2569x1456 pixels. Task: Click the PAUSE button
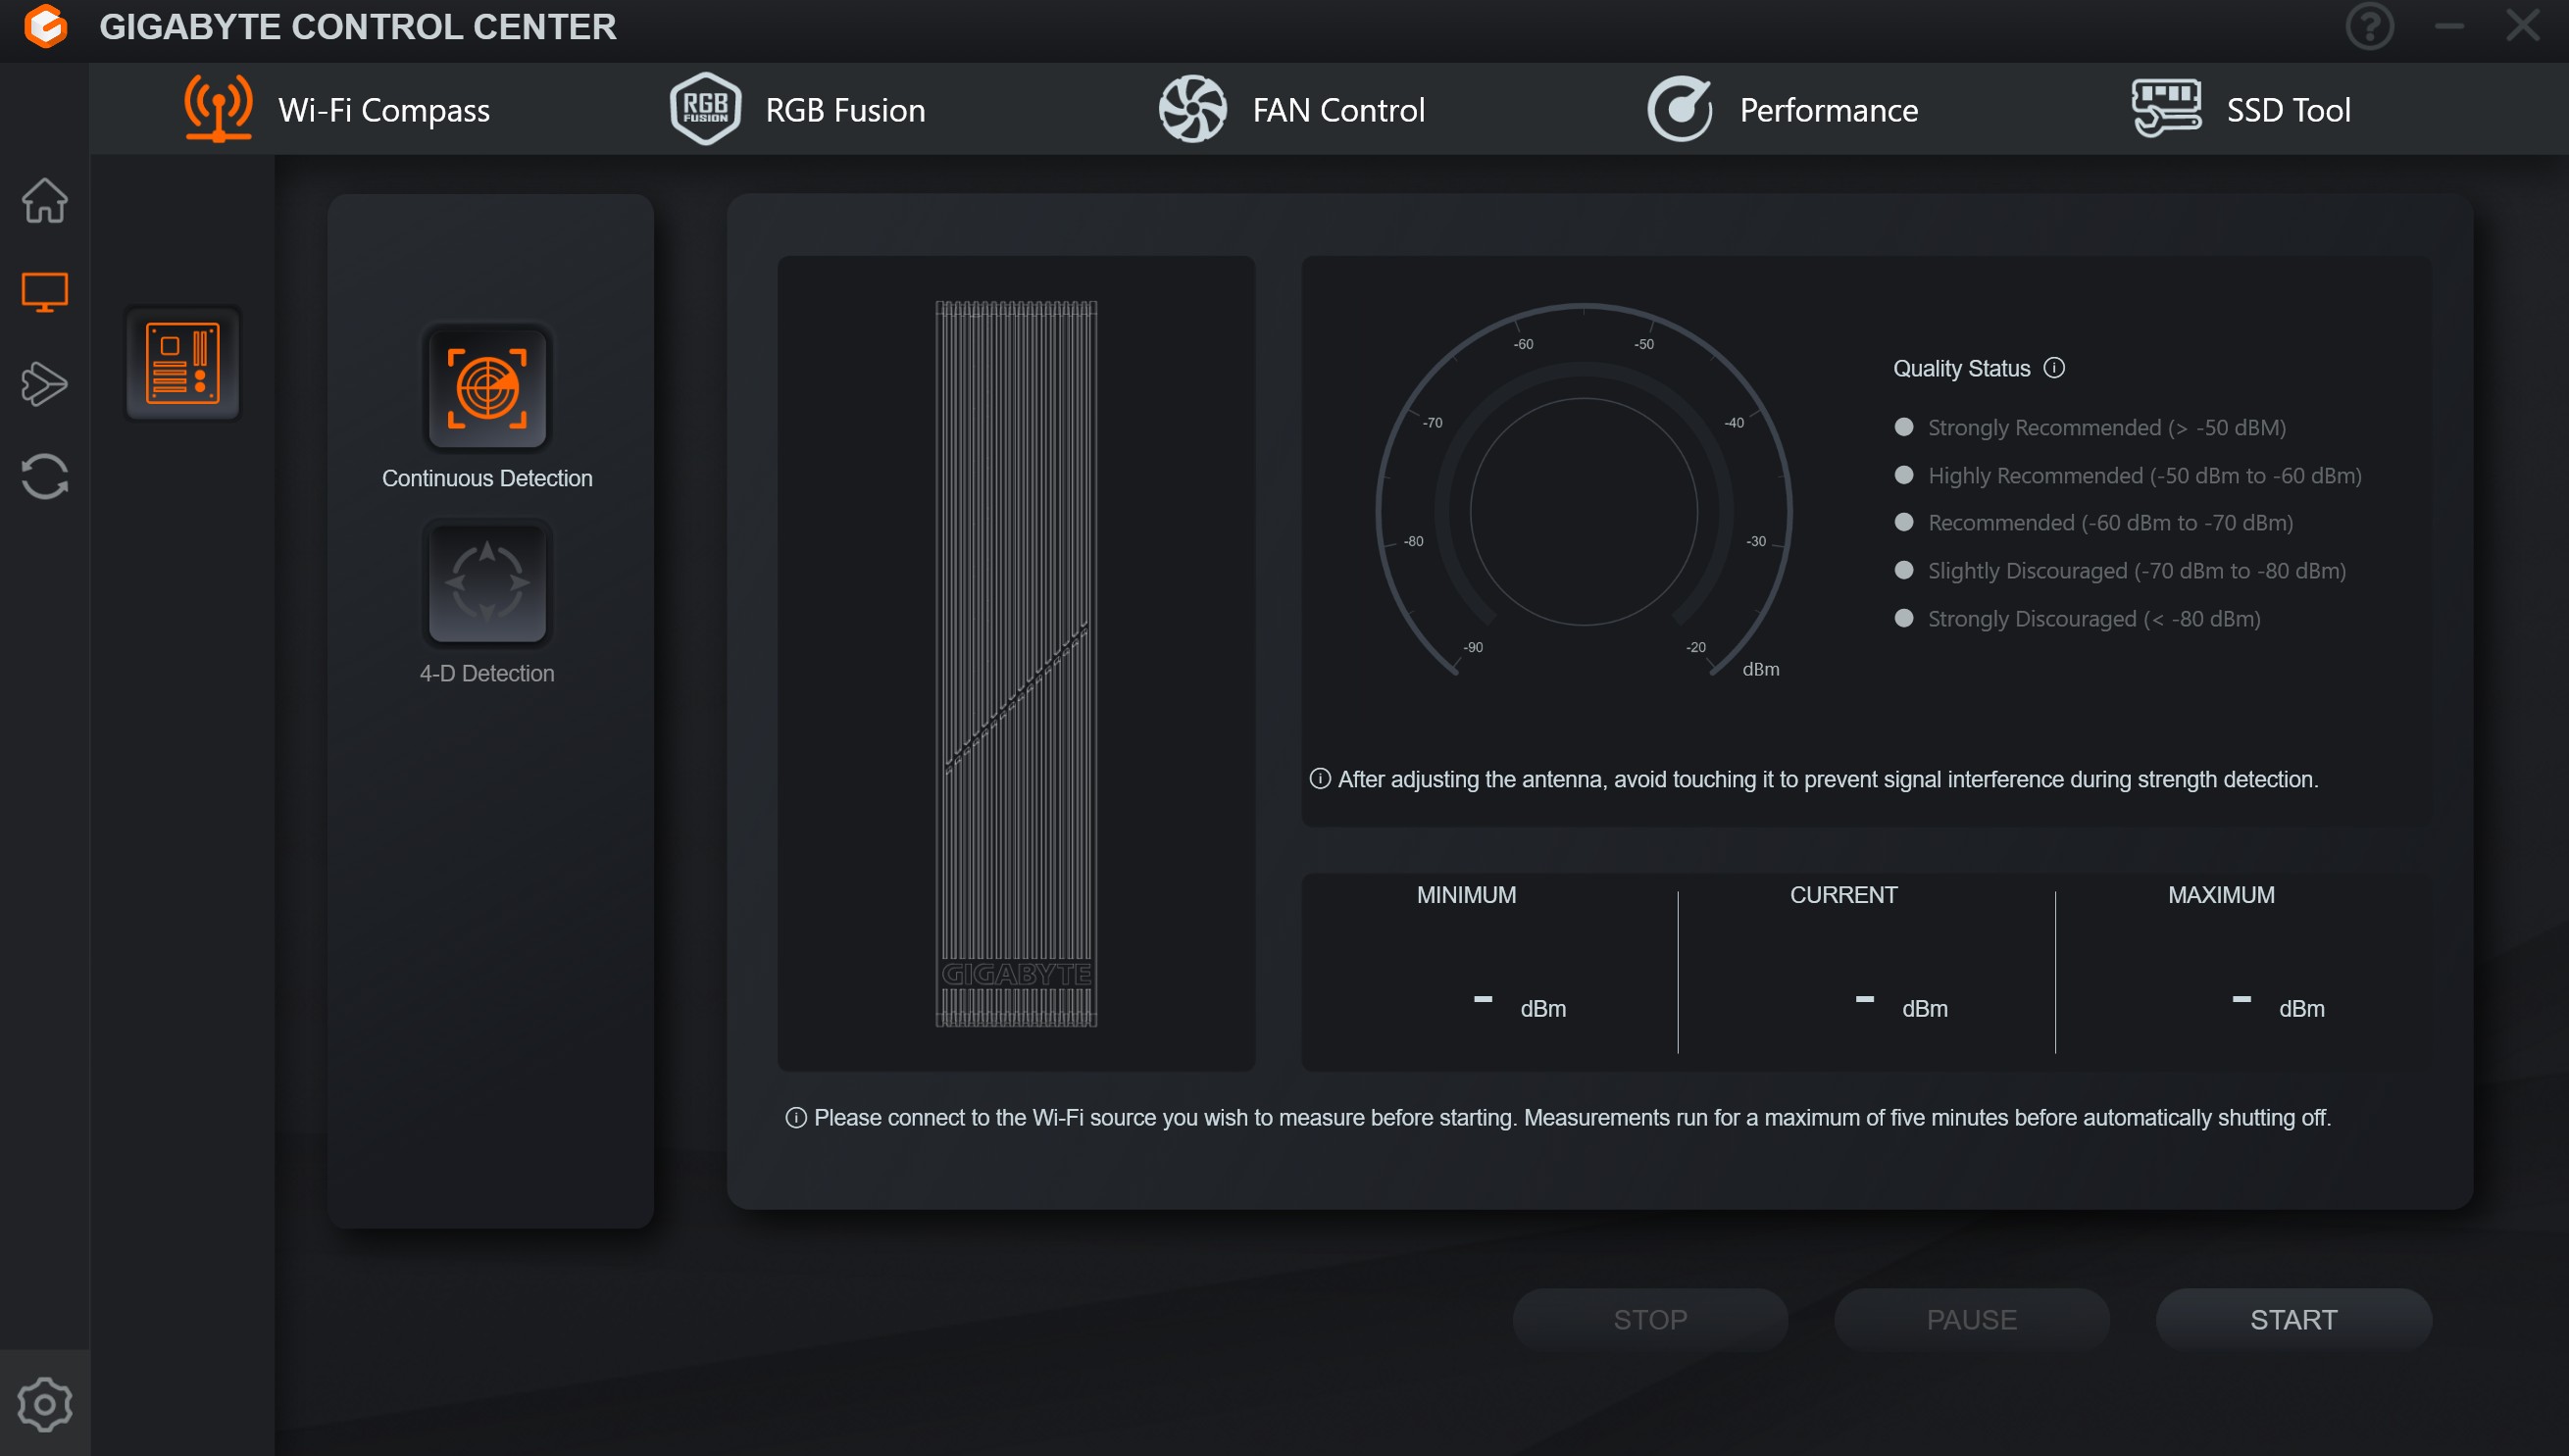(1971, 1319)
